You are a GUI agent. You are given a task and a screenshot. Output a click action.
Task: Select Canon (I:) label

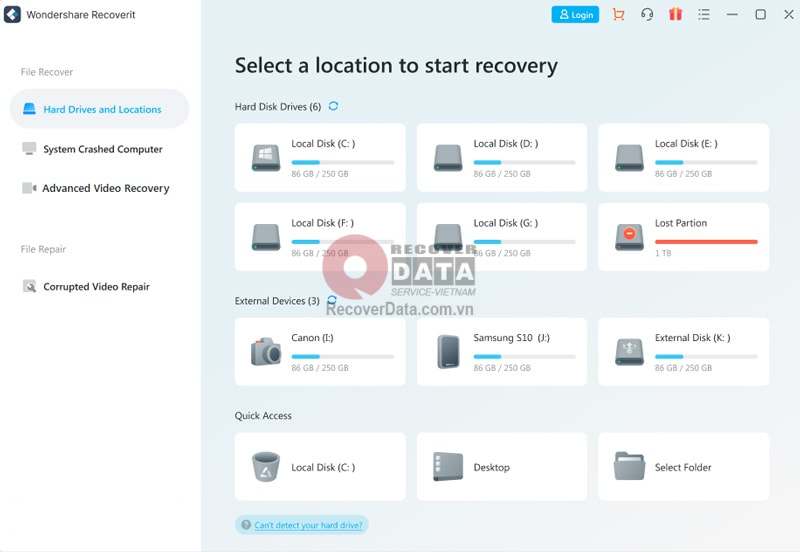[312, 338]
